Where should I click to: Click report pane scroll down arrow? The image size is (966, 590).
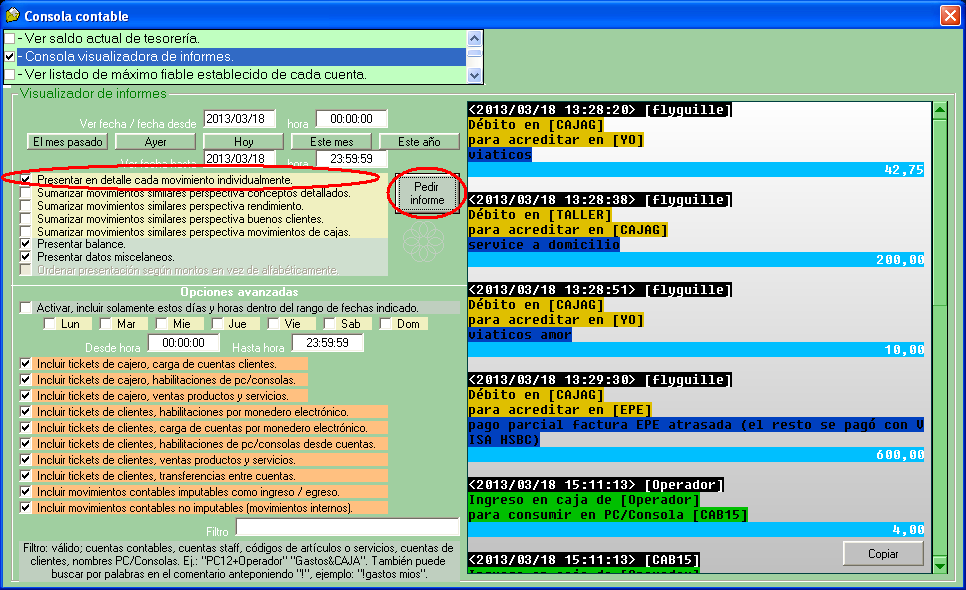[x=940, y=565]
